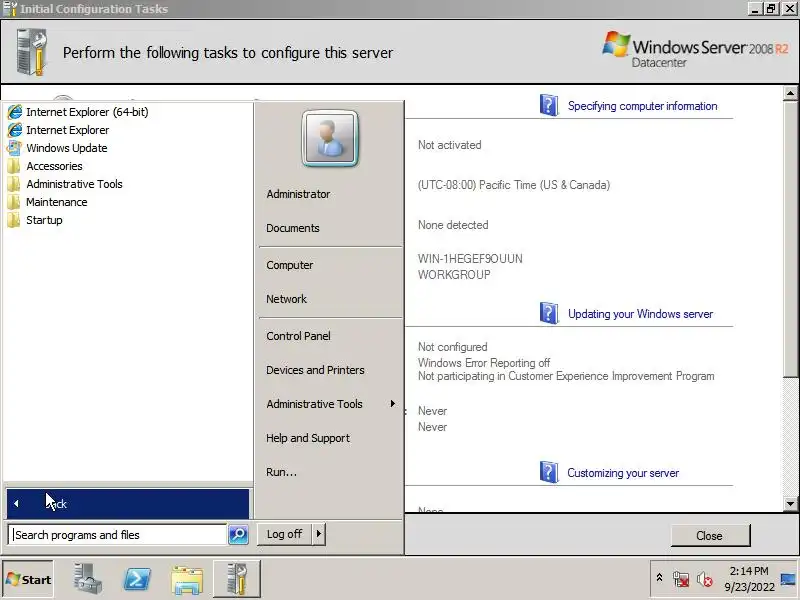Click the help icon beside Customizing your server
This screenshot has width=800, height=600.
[549, 472]
